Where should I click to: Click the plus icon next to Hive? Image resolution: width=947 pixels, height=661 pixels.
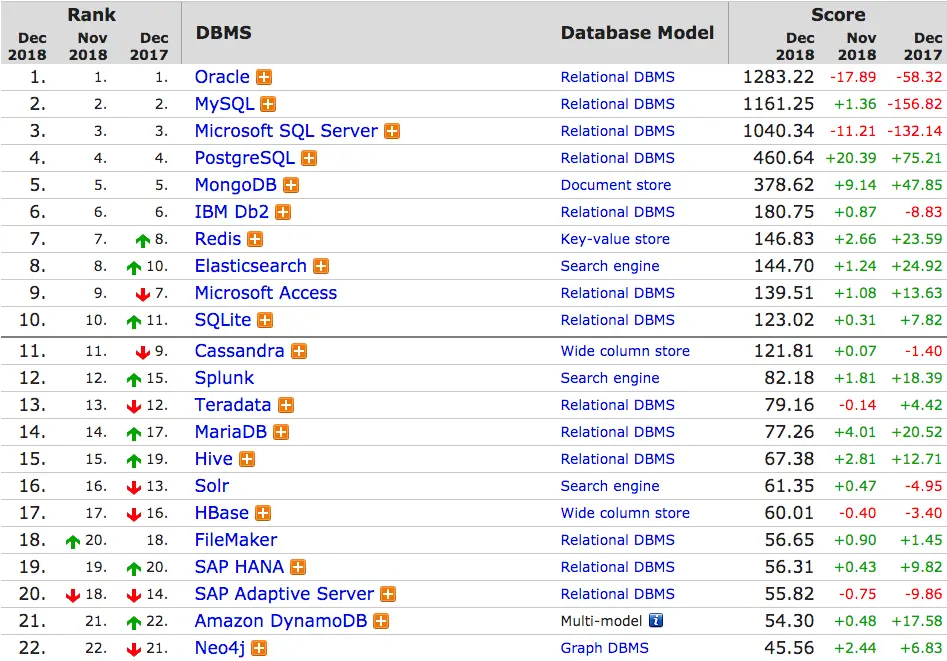pos(247,459)
